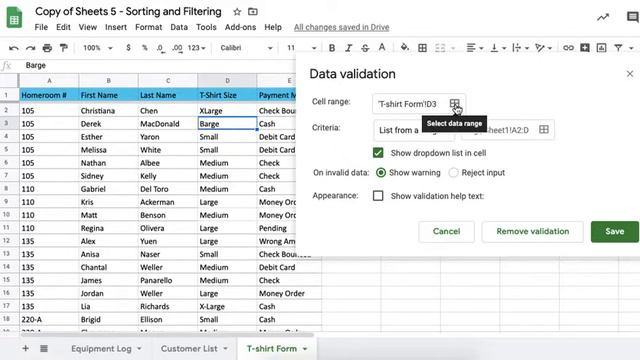Click the Cell range input field
Screen dimensions: 640x360
point(419,104)
